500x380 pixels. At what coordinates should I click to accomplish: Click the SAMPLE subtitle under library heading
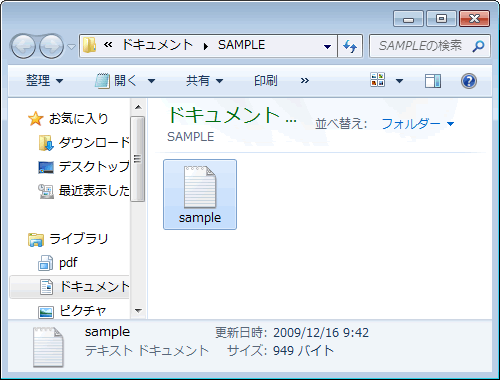pos(191,137)
